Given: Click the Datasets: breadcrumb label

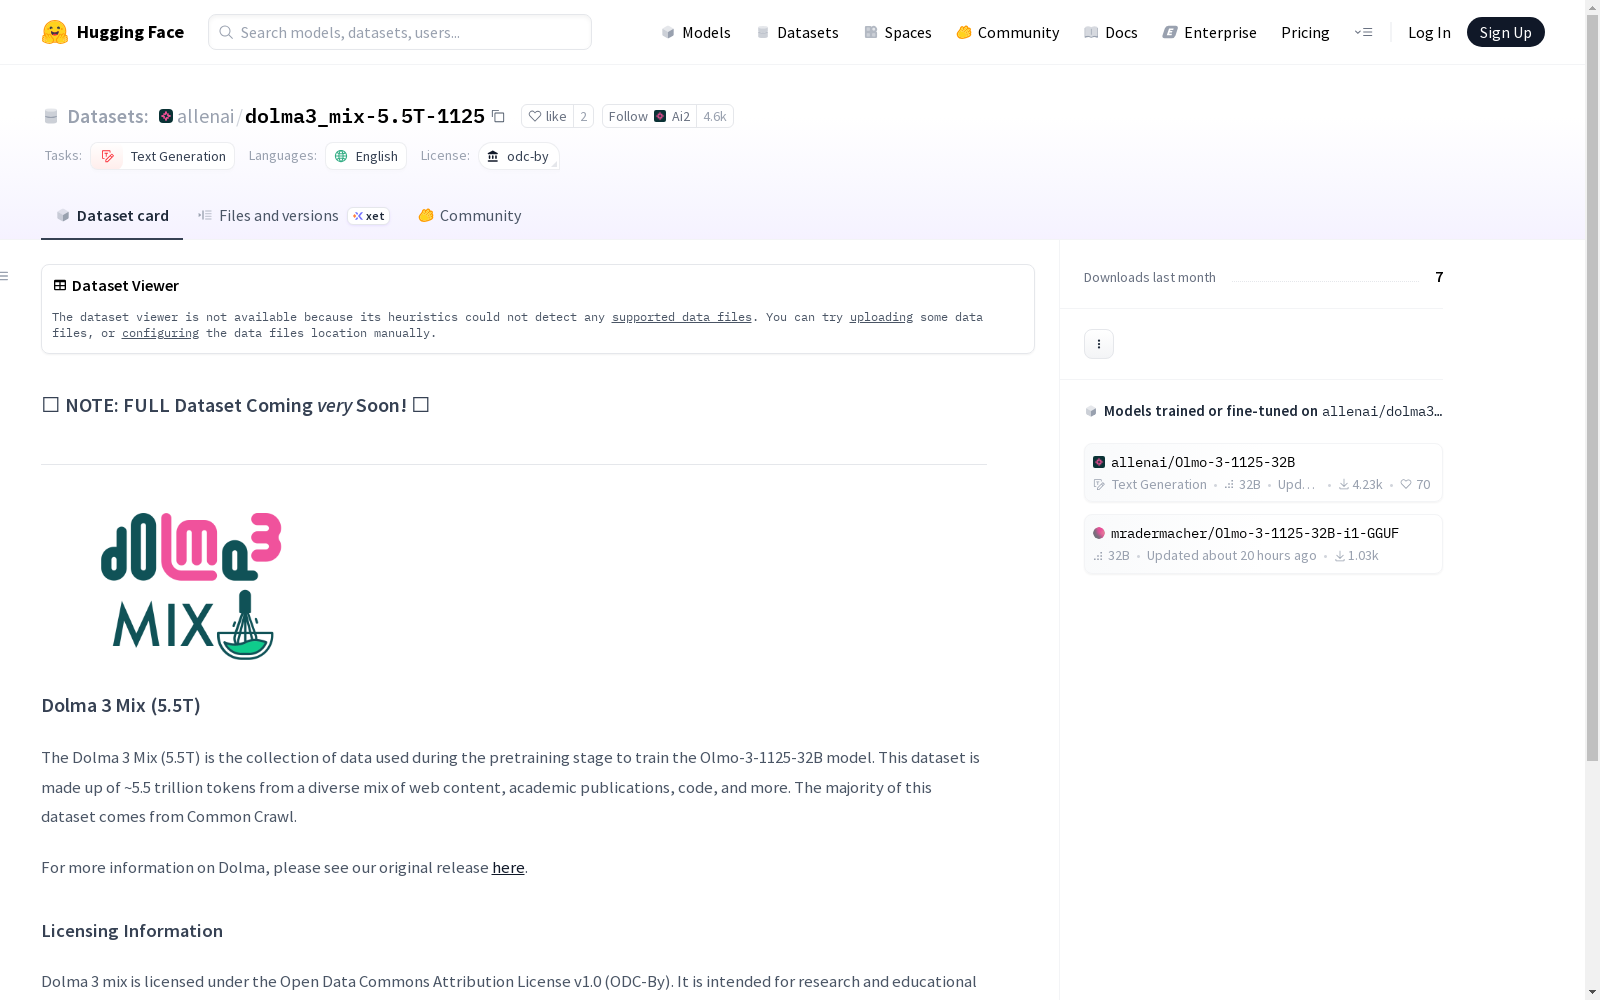Looking at the screenshot, I should click(107, 116).
